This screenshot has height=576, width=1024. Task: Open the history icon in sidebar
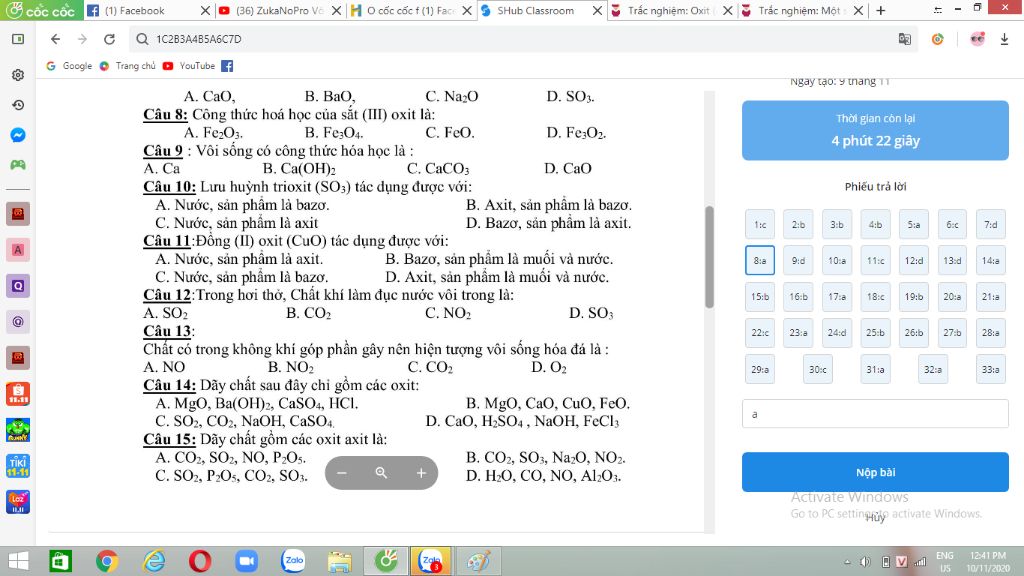[18, 104]
